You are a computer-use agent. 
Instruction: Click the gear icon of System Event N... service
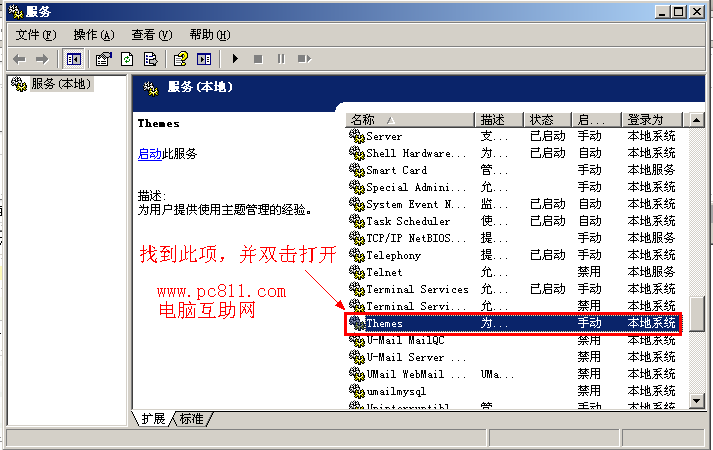point(357,204)
